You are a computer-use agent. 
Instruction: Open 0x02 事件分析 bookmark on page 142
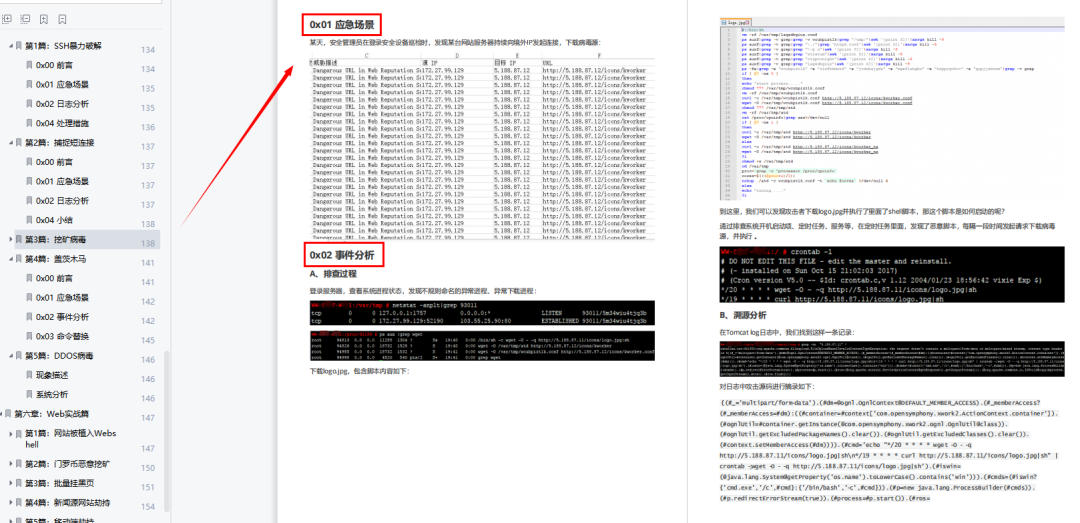coord(62,317)
